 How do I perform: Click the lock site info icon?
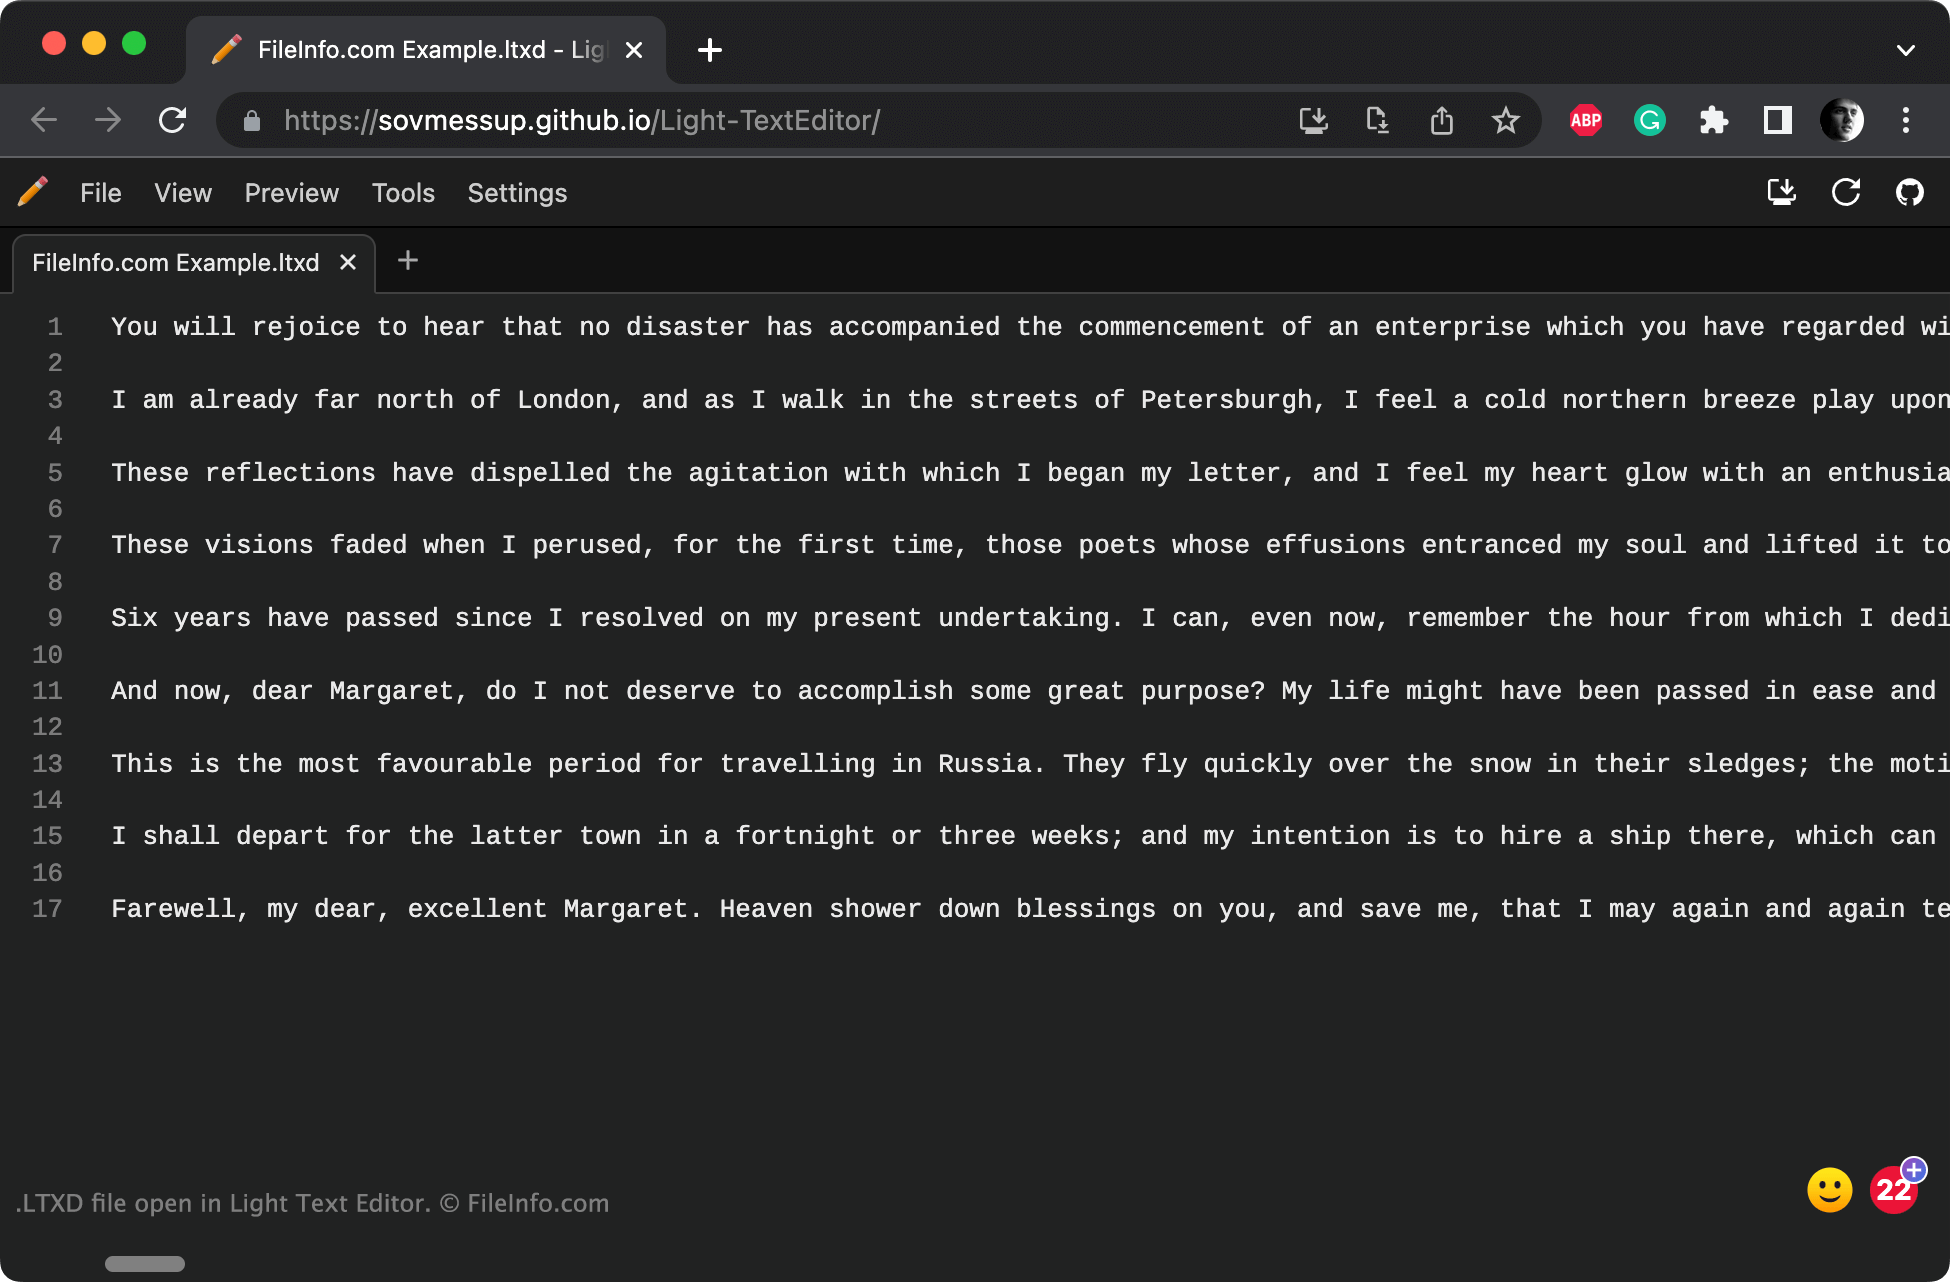coord(252,121)
